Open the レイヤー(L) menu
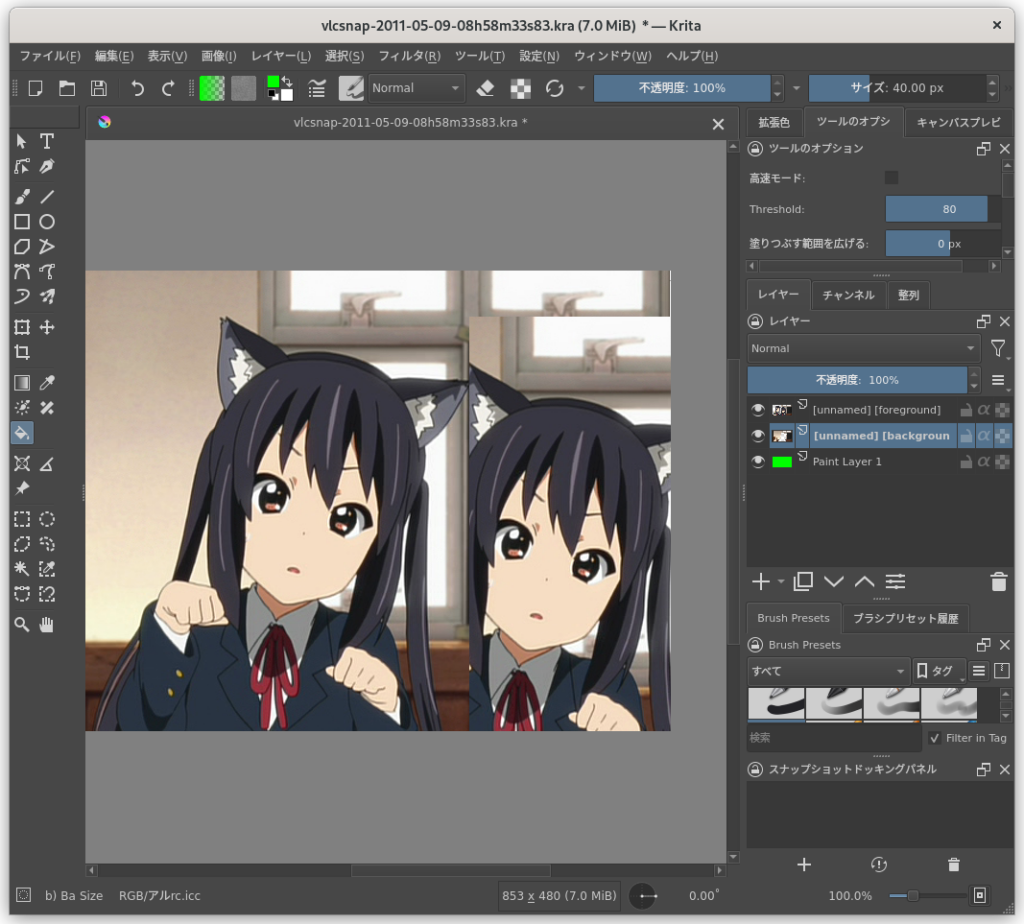 tap(281, 56)
